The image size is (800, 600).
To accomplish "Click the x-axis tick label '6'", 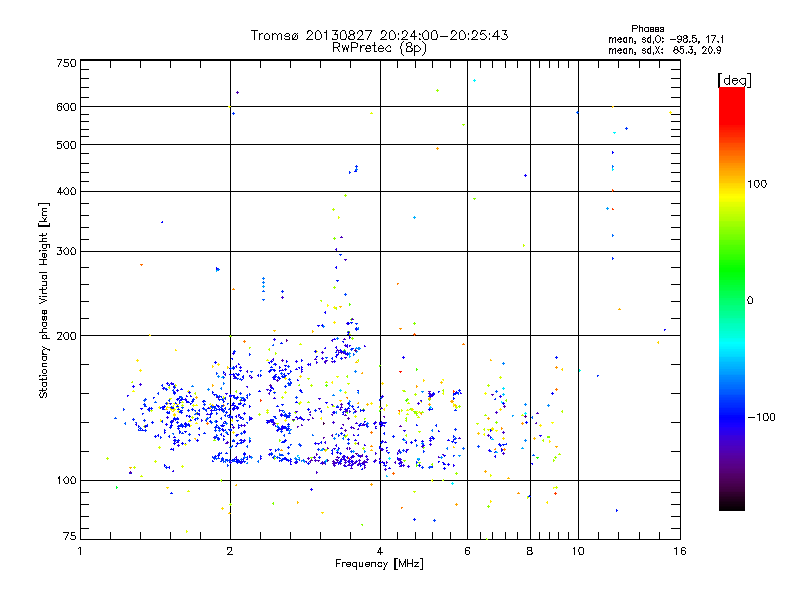I will [x=467, y=551].
